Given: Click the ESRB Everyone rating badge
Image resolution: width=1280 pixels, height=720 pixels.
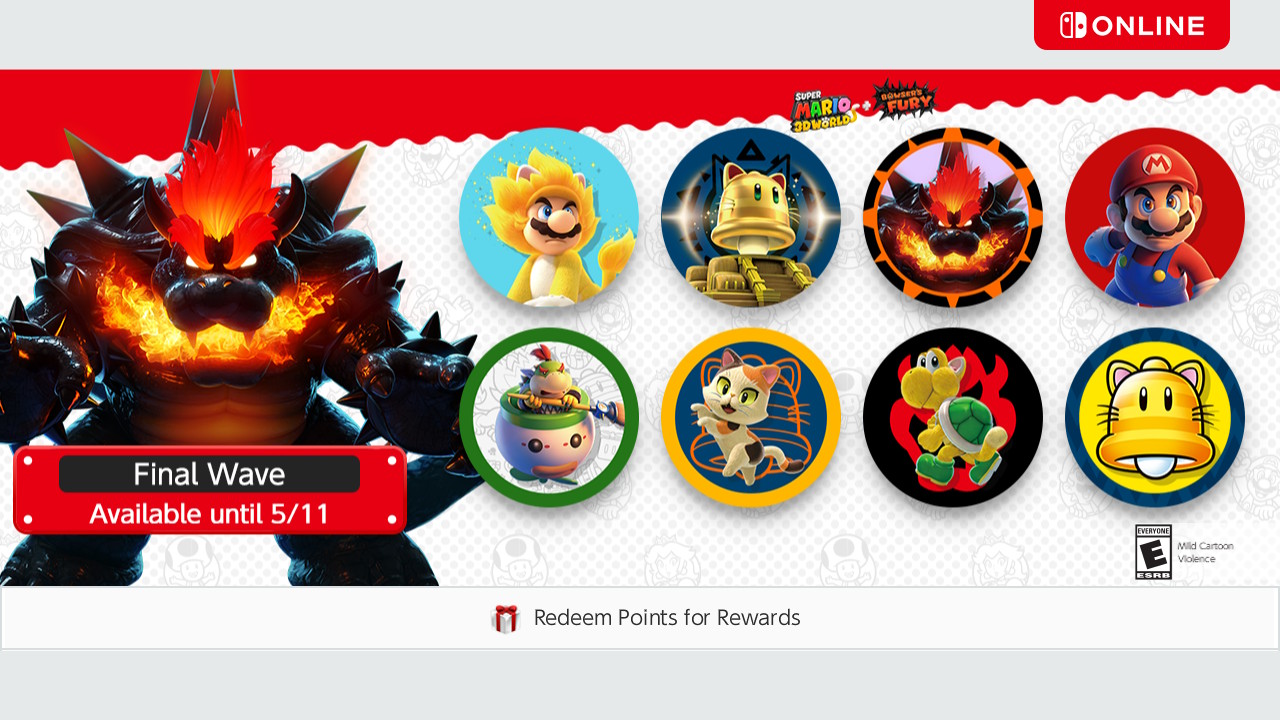Looking at the screenshot, I should (1153, 552).
